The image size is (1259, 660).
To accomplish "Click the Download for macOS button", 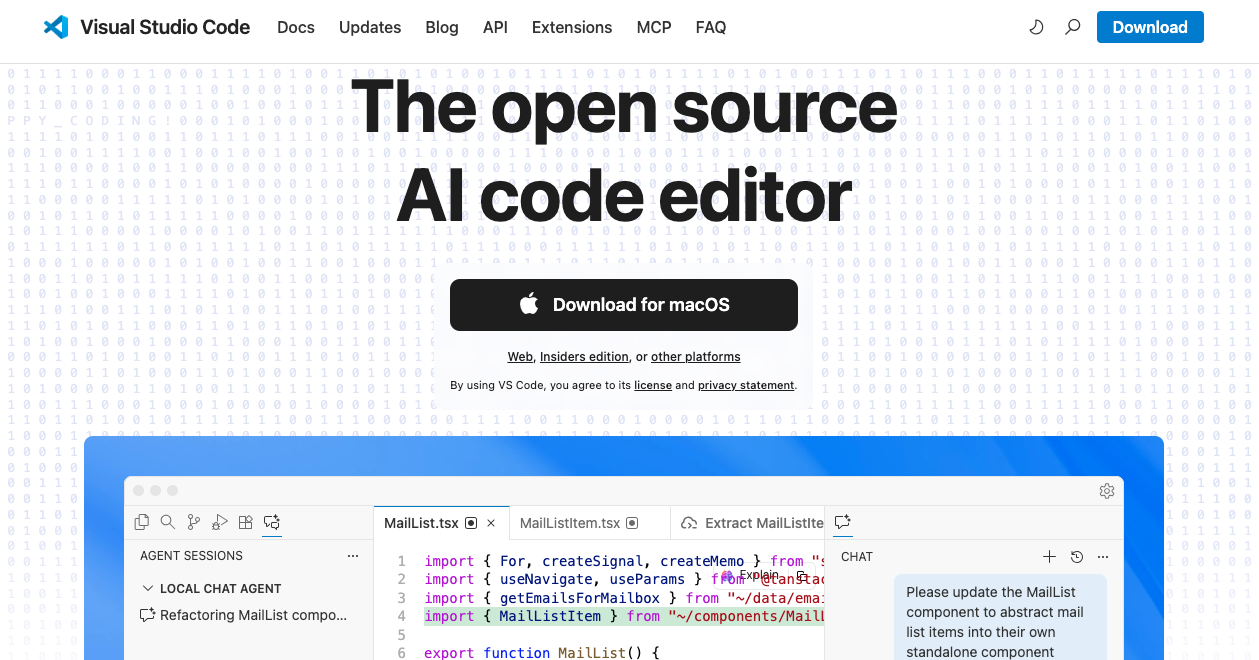I will click(623, 305).
